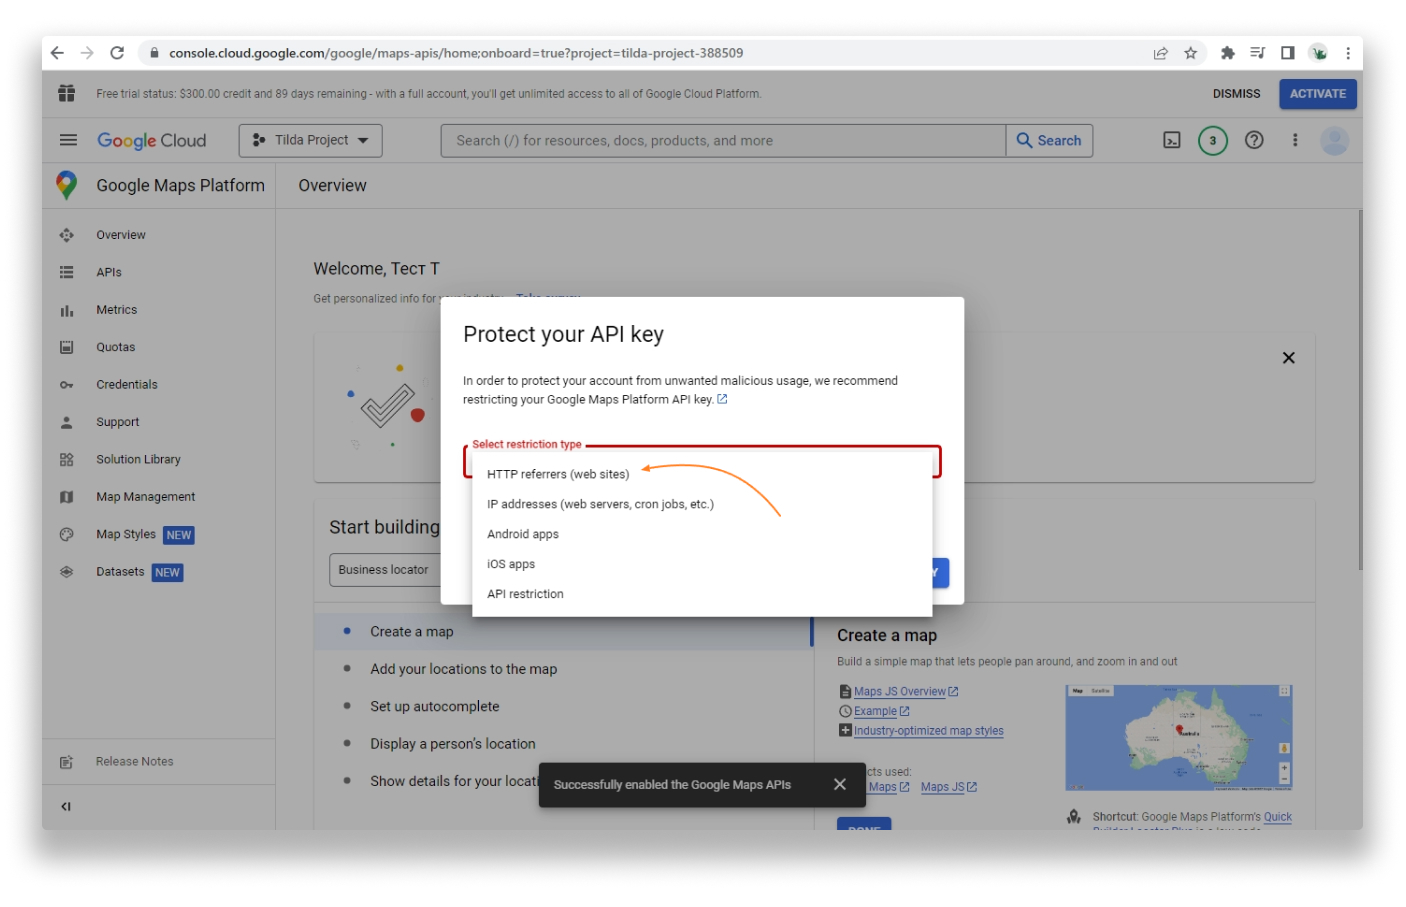Open Industry-optimized map styles link
The width and height of the screenshot is (1406, 907).
tap(928, 731)
